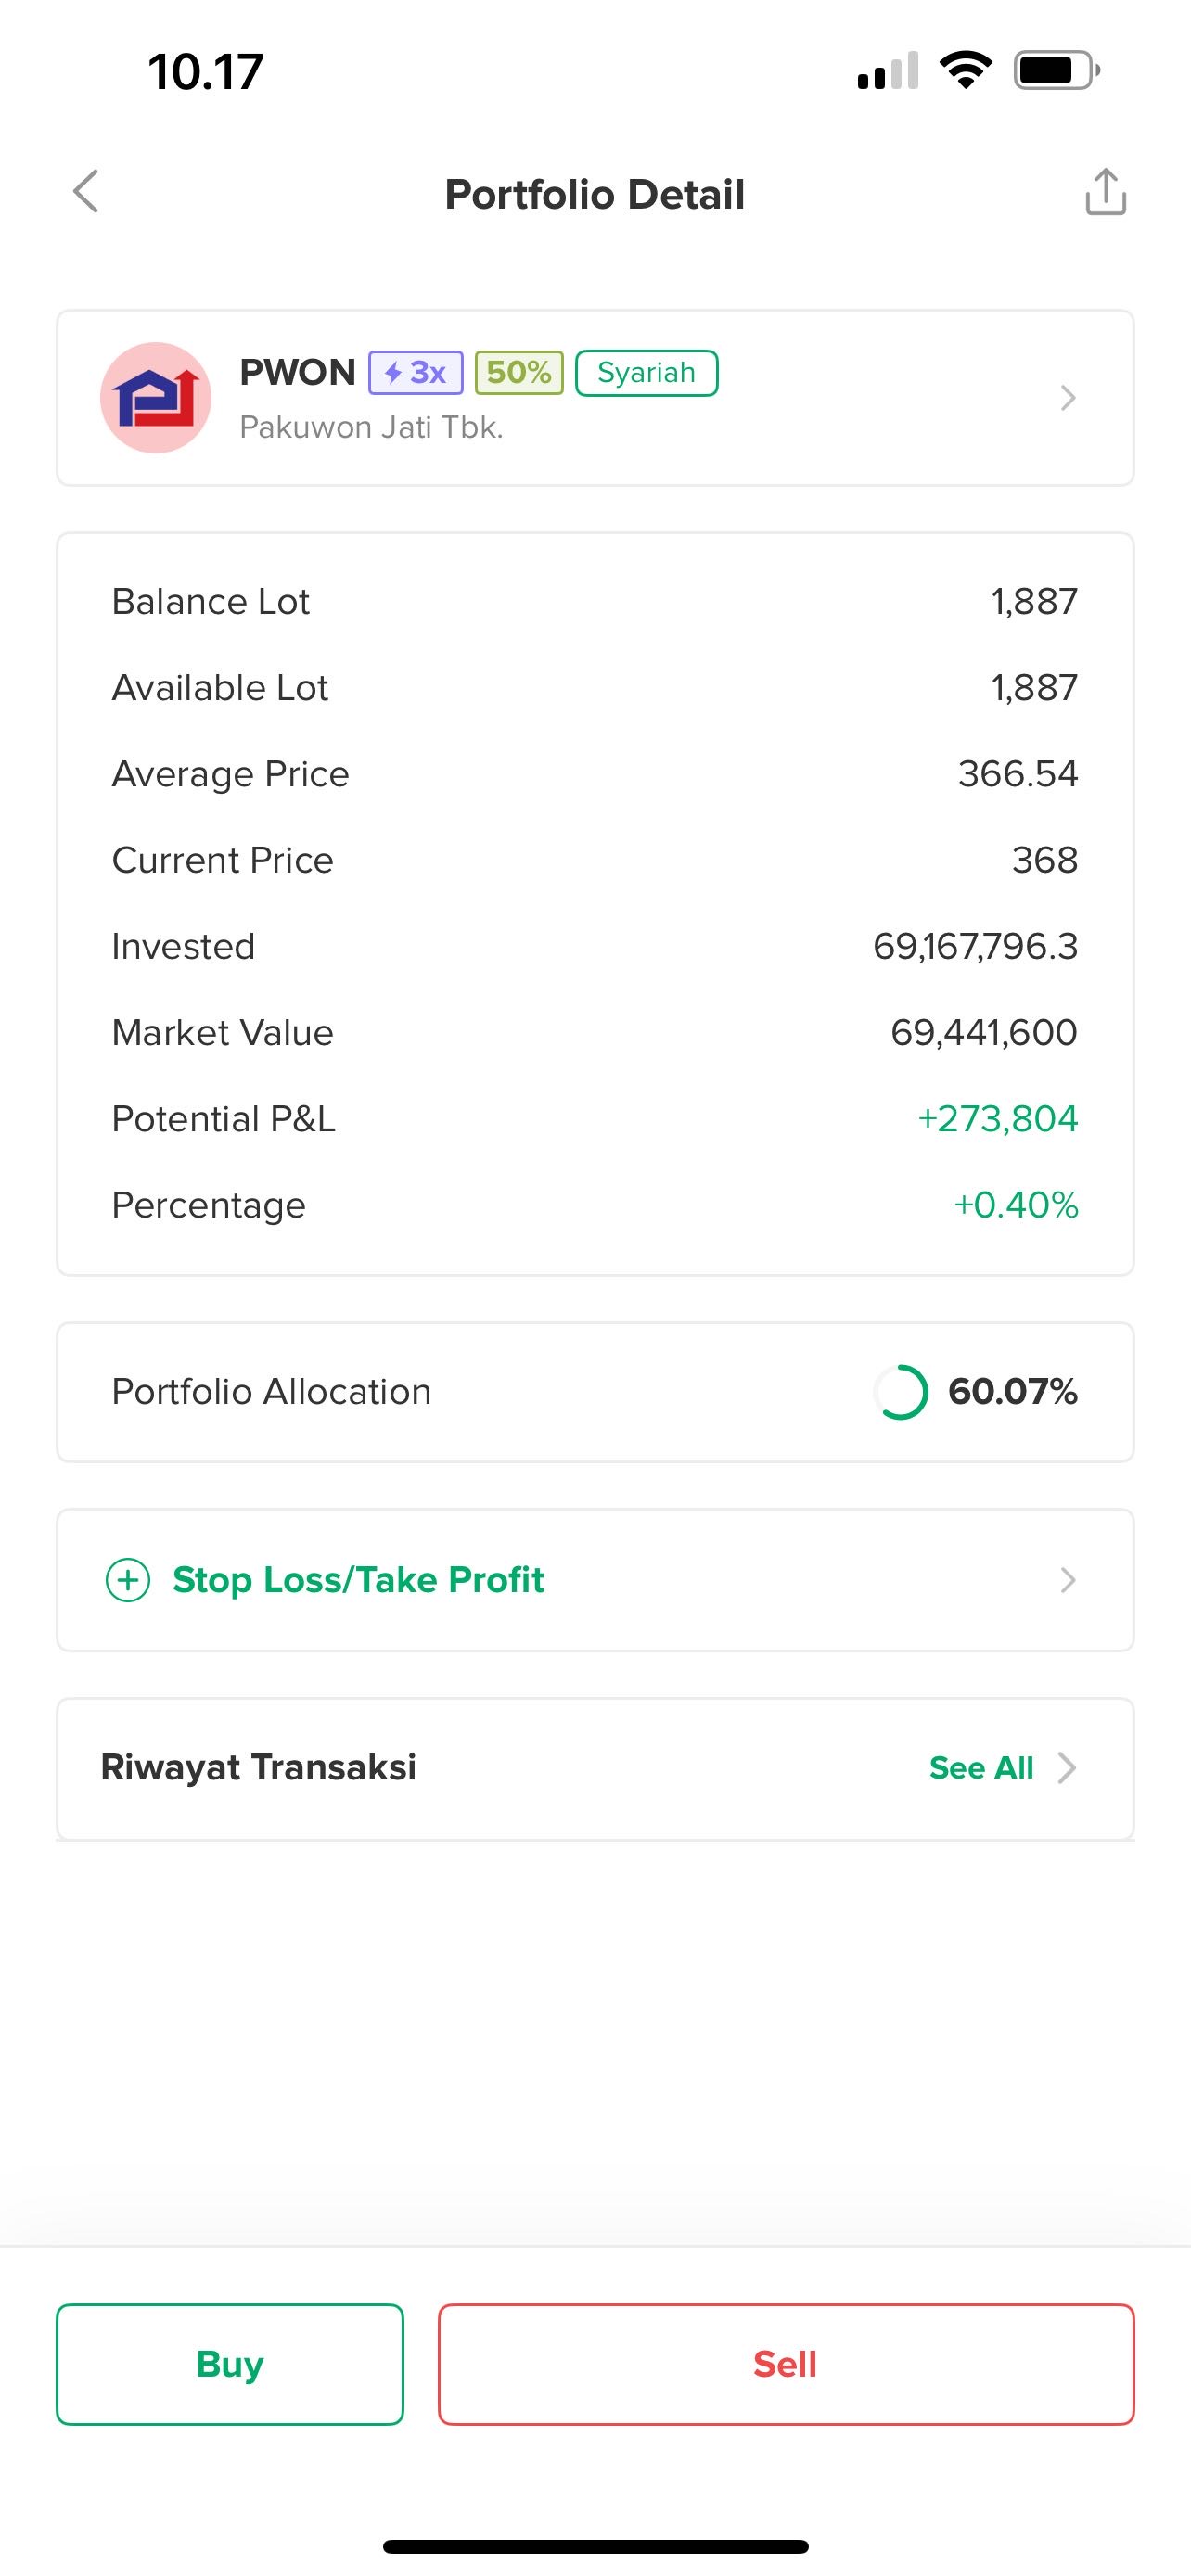
Task: Tap the Portfolio Allocation row
Action: 595,1392
